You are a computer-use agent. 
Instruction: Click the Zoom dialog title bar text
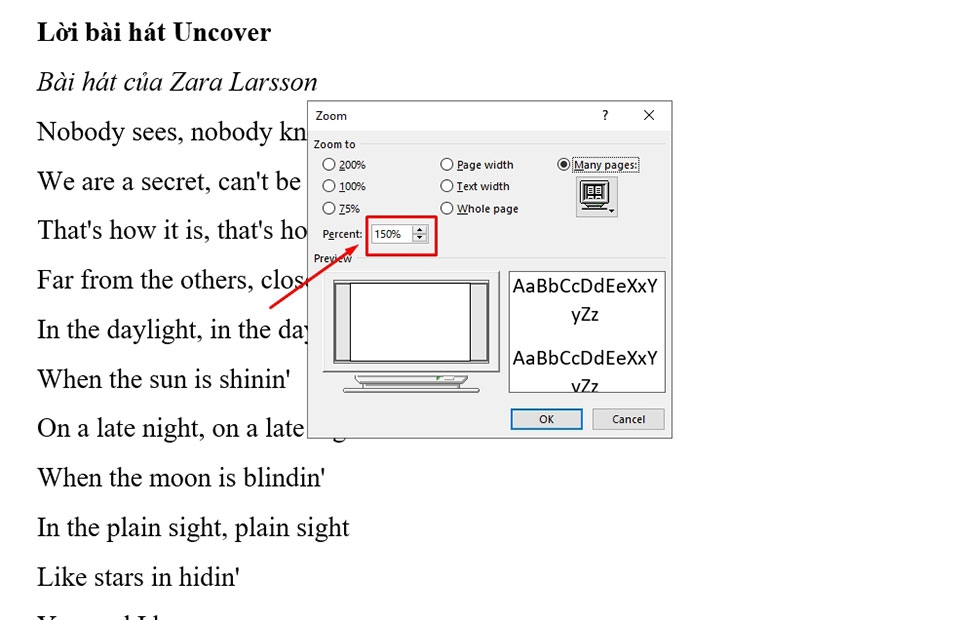point(331,116)
